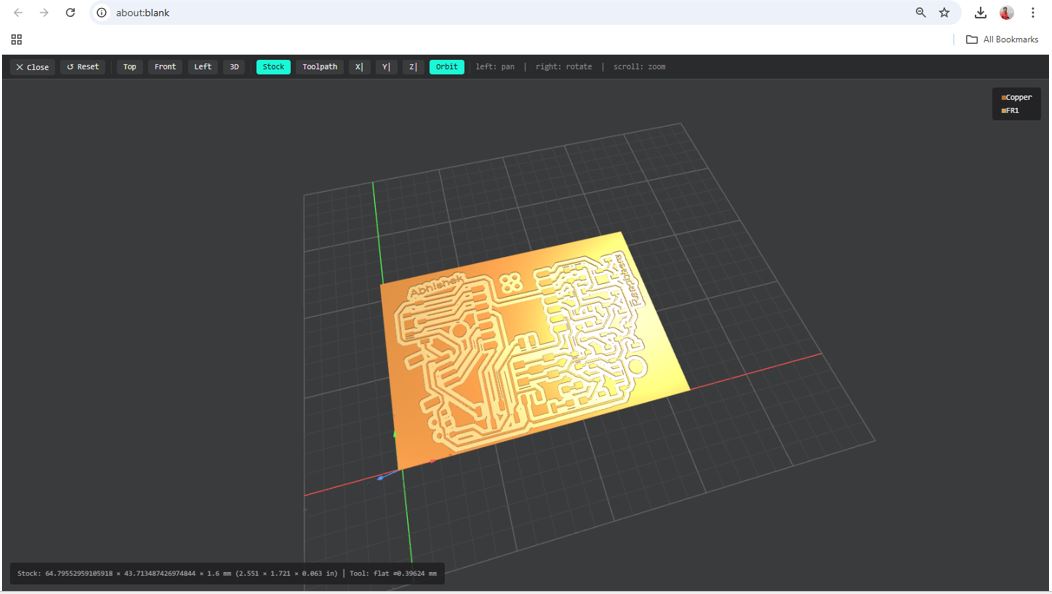Bookmark this page with star icon

pos(944,13)
